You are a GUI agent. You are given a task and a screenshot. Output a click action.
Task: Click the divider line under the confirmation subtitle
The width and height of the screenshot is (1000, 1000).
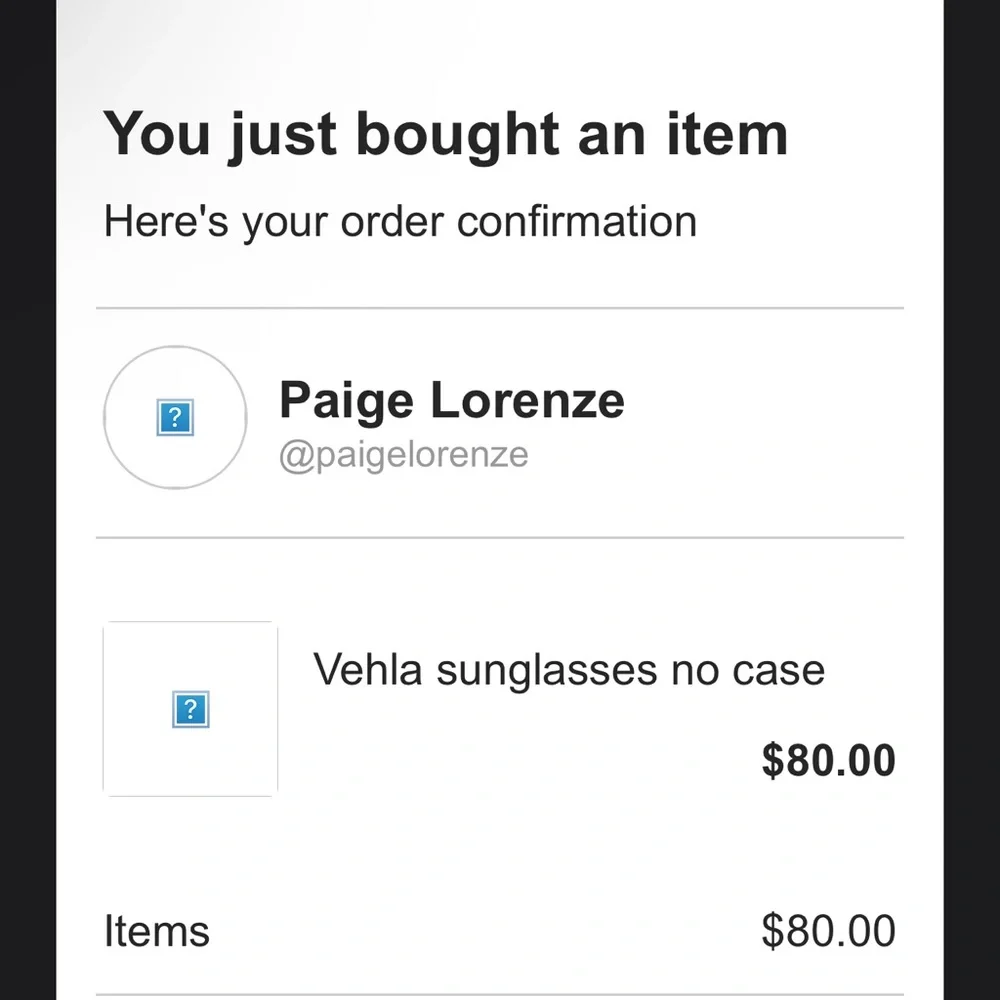(500, 308)
